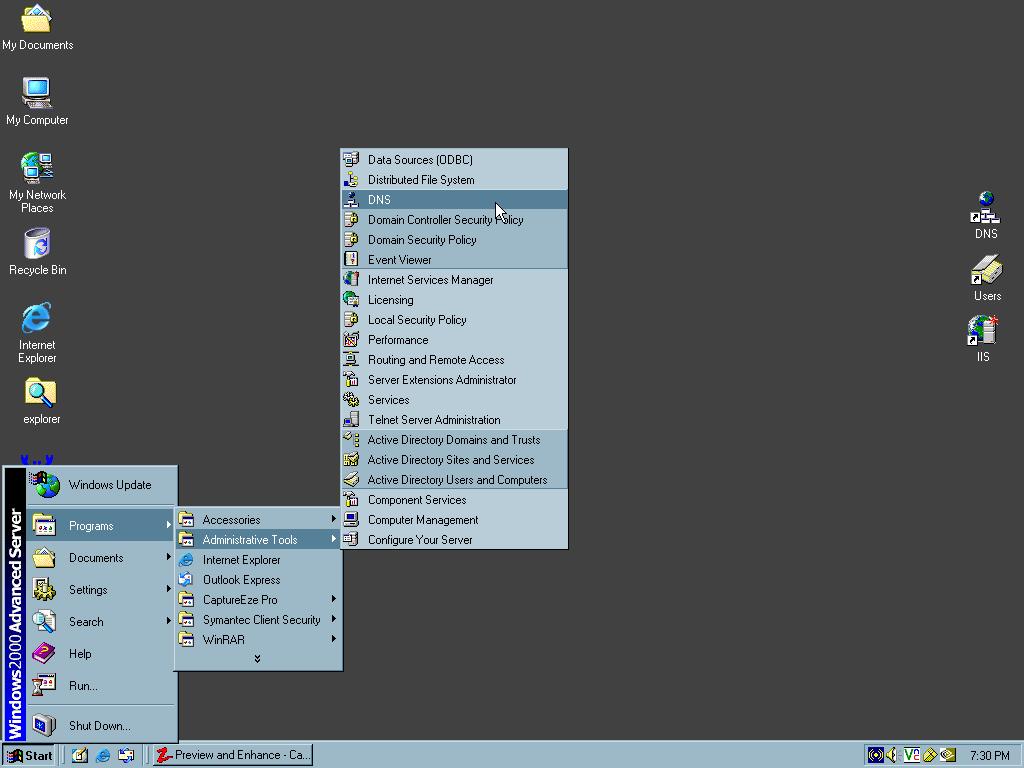Open Internet Services Manager
The image size is (1024, 768).
(x=455, y=280)
